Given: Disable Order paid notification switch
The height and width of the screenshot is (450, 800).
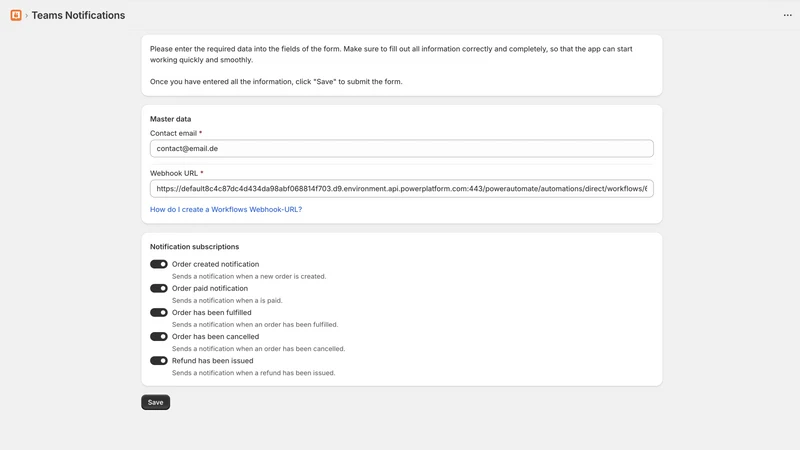Looking at the screenshot, I should click(x=159, y=288).
